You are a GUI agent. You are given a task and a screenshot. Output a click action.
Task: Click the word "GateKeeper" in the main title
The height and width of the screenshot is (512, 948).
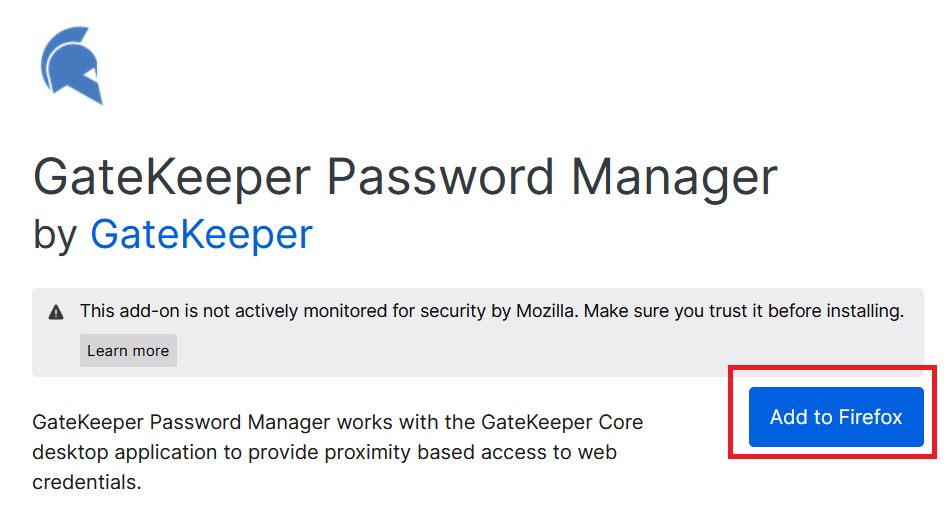(172, 178)
